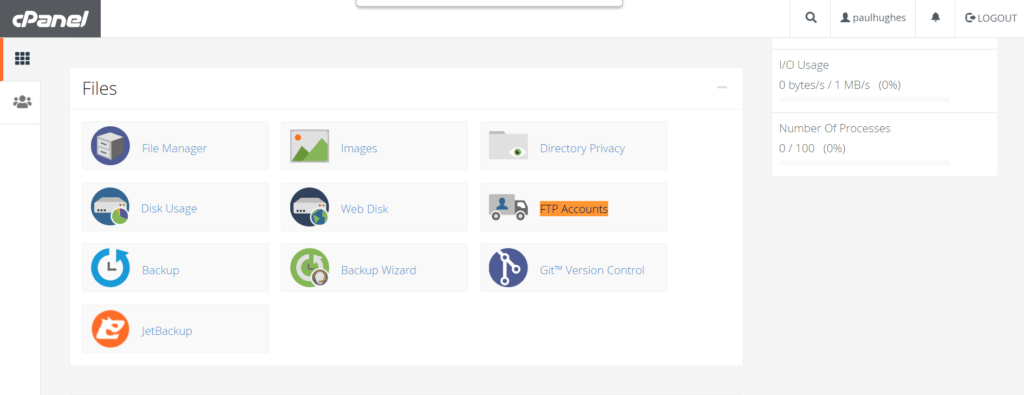This screenshot has width=1024, height=395.
Task: Open the Web Disk icon
Action: point(310,207)
